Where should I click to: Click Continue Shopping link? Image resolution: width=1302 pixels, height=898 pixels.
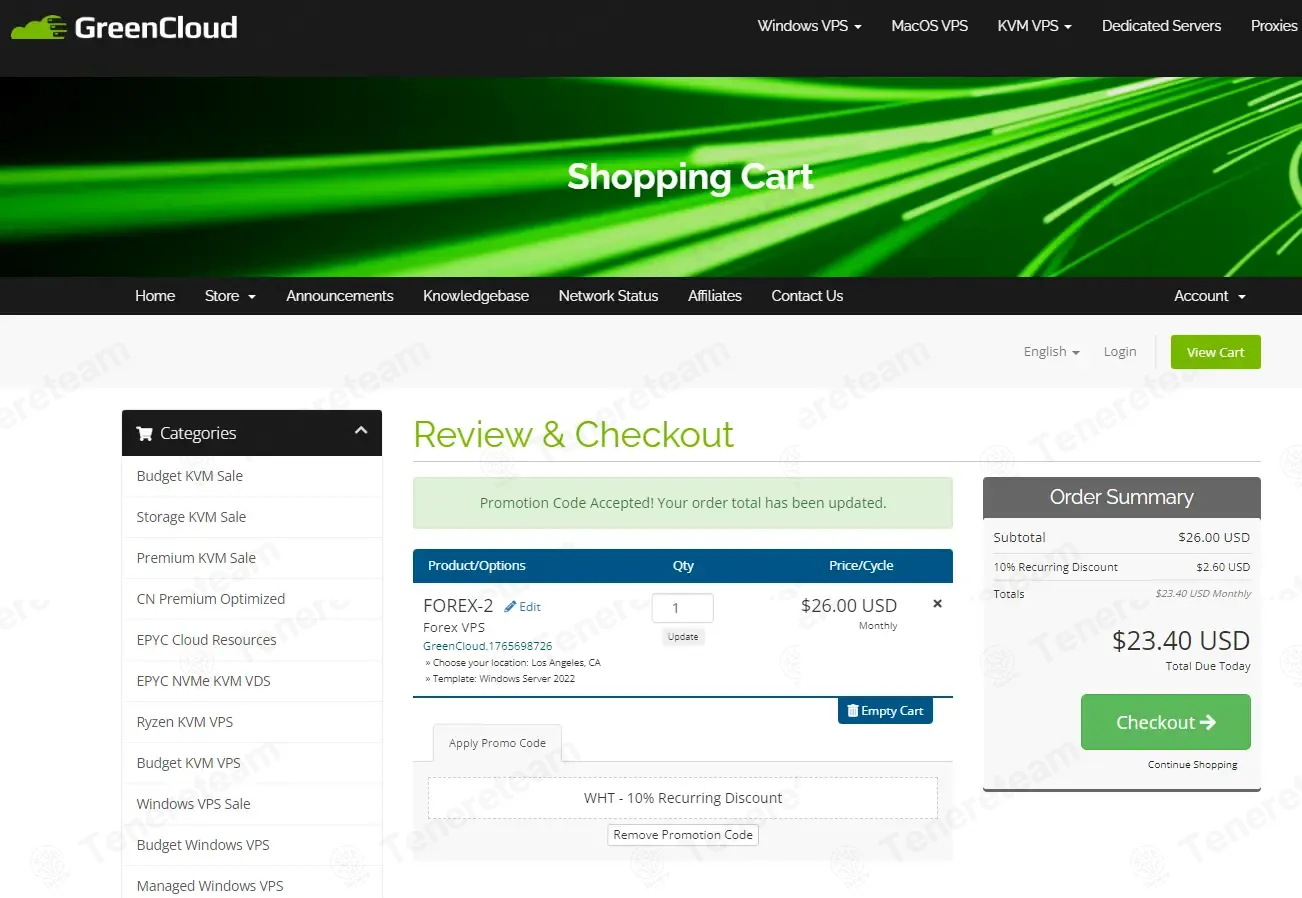[1193, 765]
